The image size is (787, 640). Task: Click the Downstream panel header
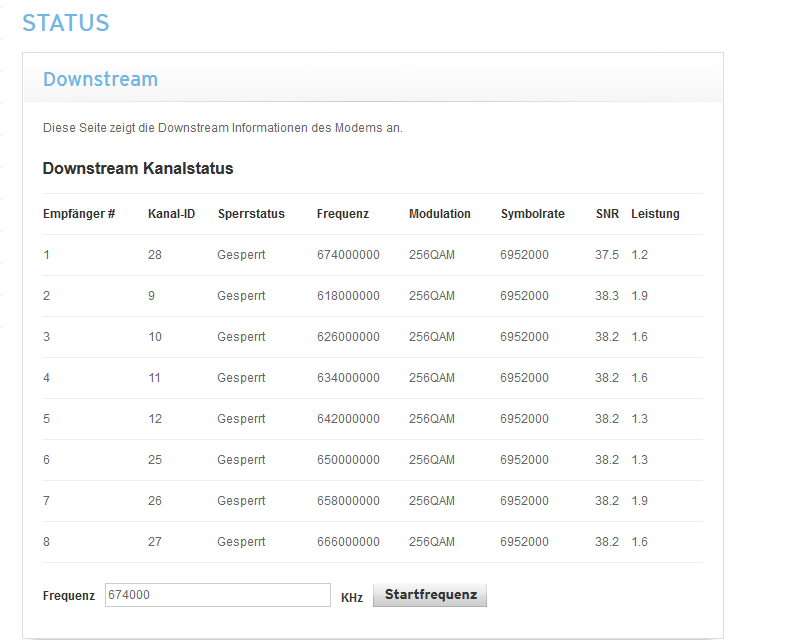click(100, 79)
